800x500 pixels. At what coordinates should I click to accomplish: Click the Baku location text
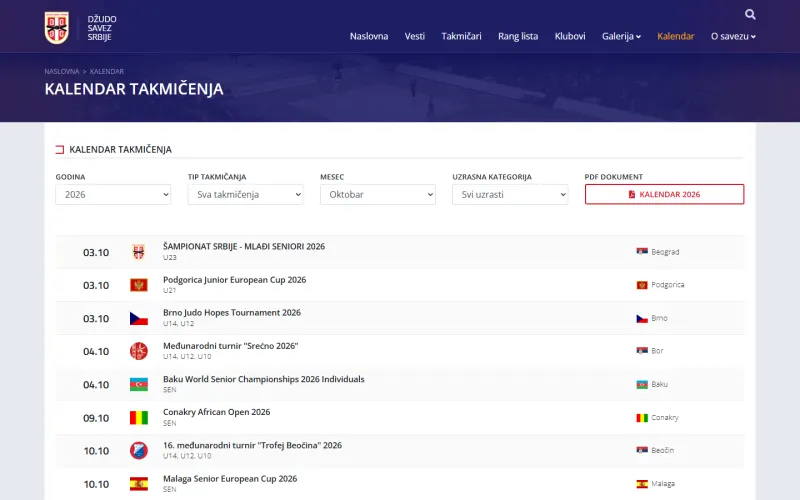(659, 384)
